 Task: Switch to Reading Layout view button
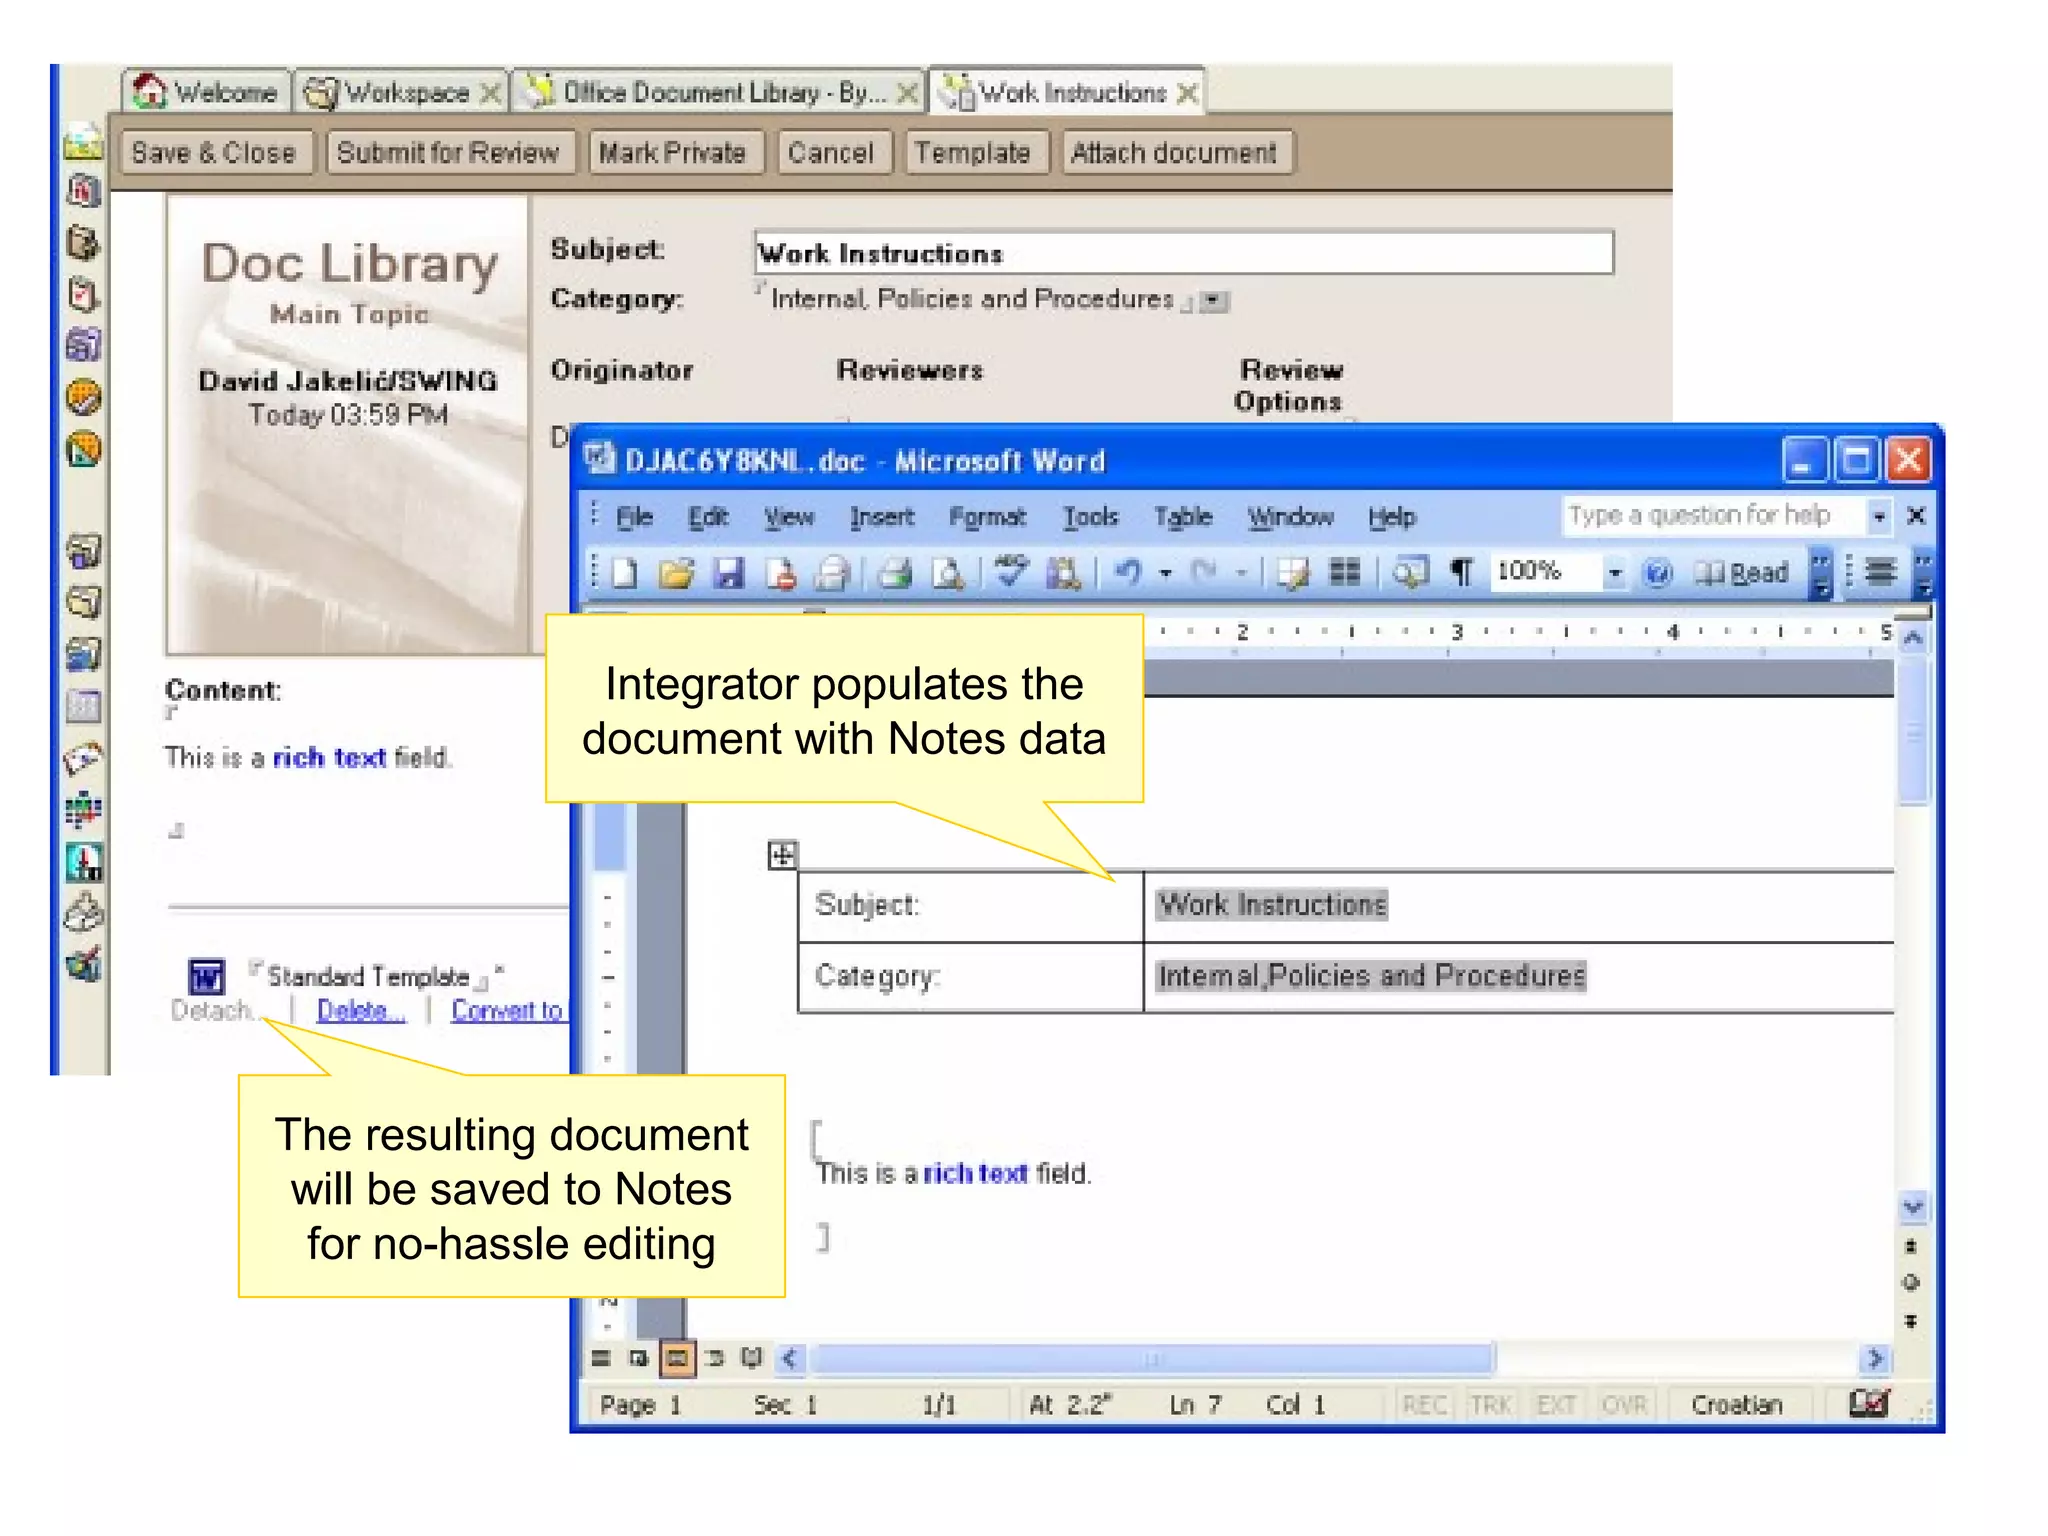[752, 1358]
